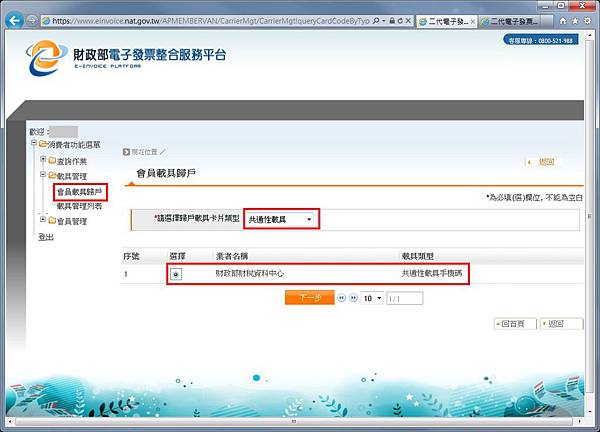Click the 回首頁 button
600x432 pixels.
pos(515,324)
